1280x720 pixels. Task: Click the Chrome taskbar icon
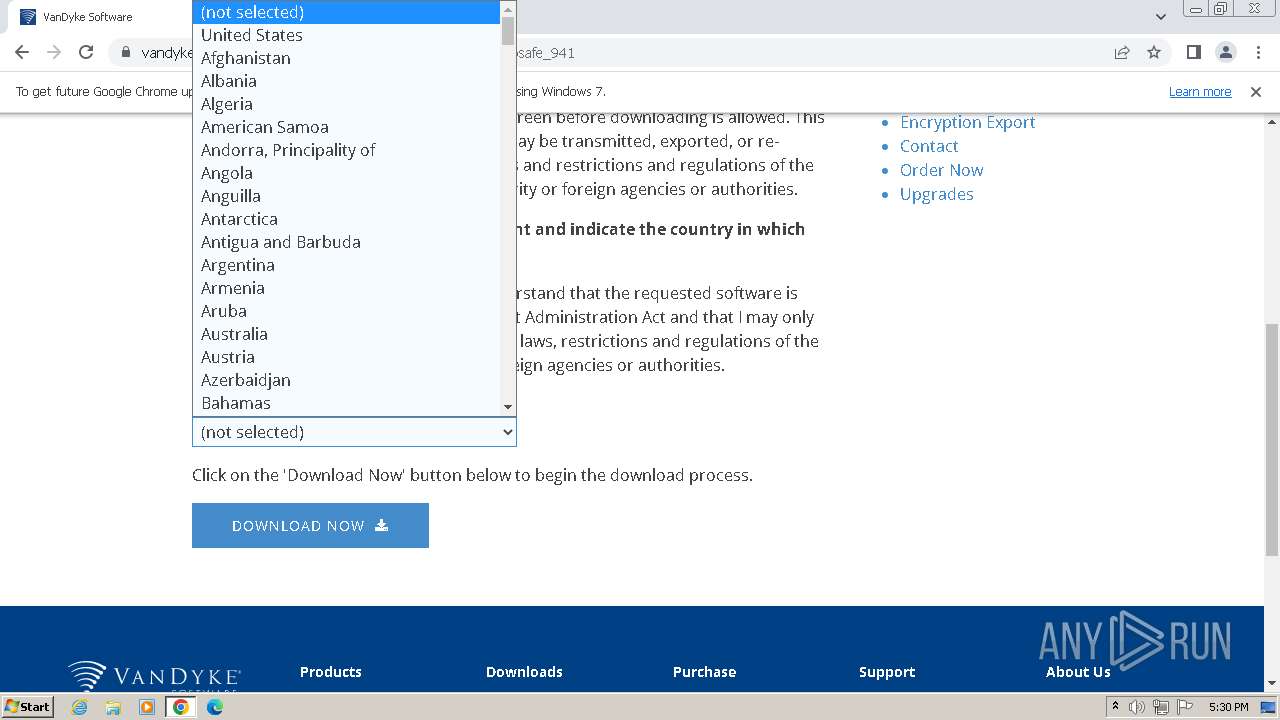[x=181, y=707]
